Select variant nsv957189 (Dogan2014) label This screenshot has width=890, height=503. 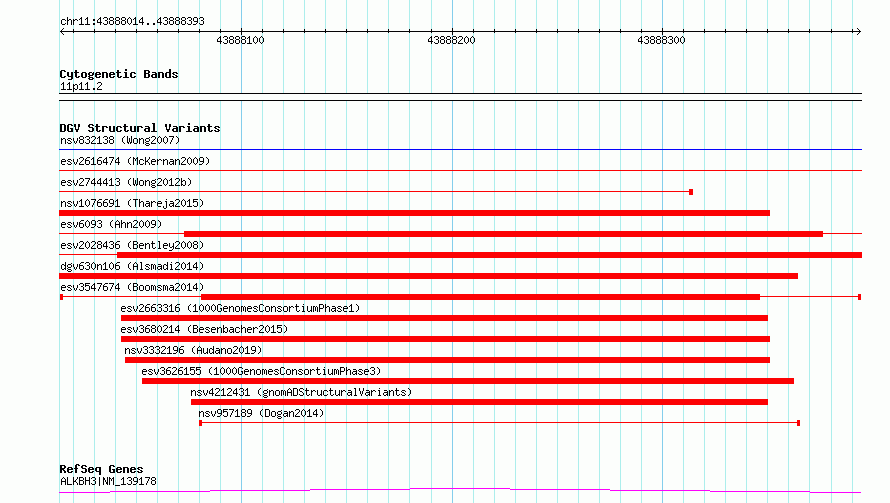[261, 413]
